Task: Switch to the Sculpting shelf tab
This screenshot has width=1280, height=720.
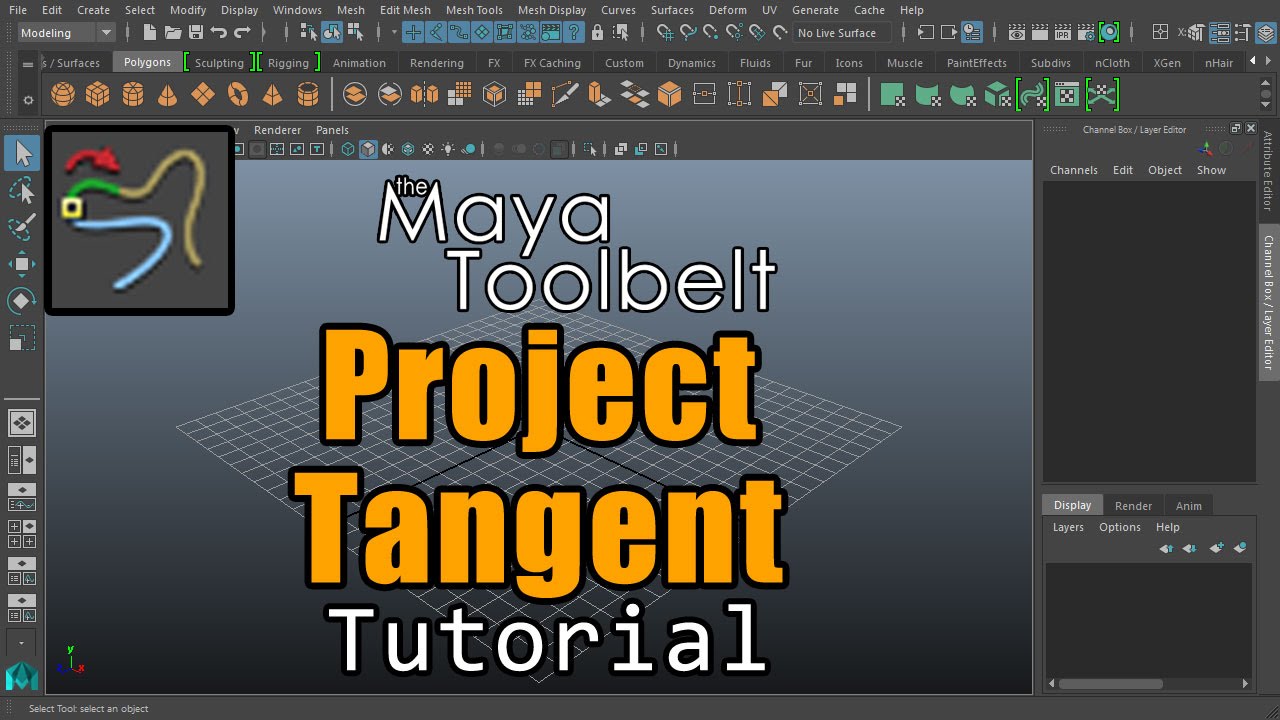Action: [219, 63]
